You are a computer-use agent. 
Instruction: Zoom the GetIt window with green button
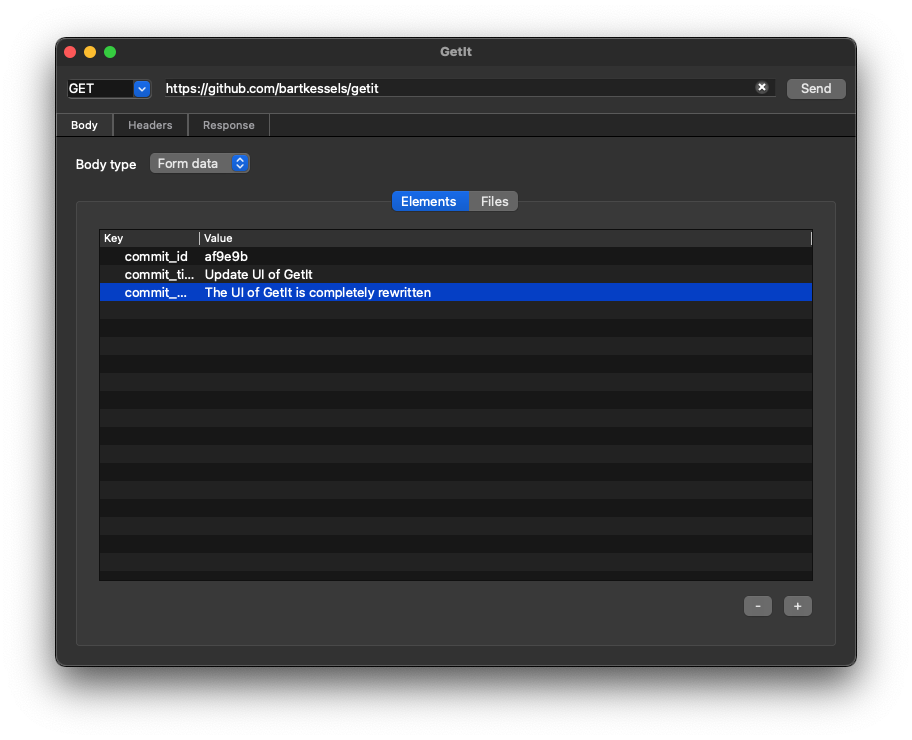pos(110,52)
